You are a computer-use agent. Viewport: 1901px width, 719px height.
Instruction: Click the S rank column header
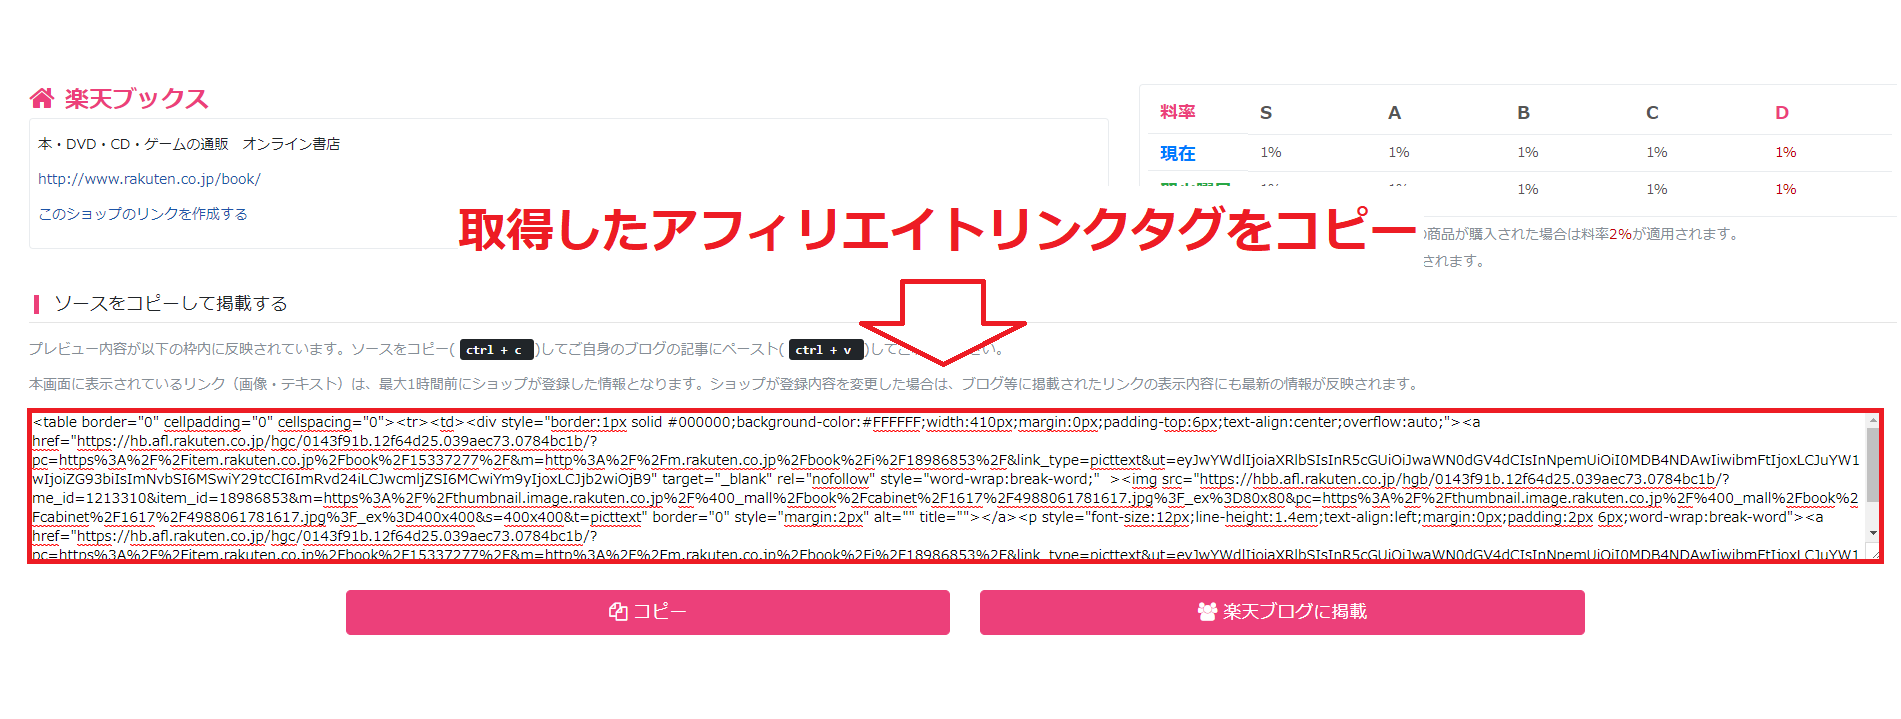(x=1266, y=113)
